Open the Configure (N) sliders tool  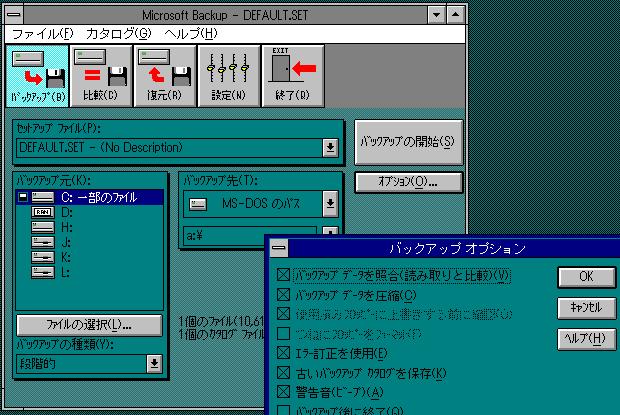coord(229,75)
